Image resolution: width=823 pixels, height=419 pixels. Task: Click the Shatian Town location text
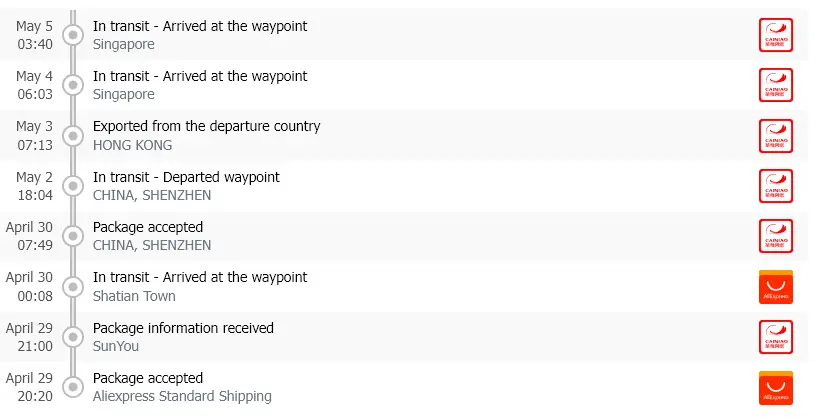point(134,296)
